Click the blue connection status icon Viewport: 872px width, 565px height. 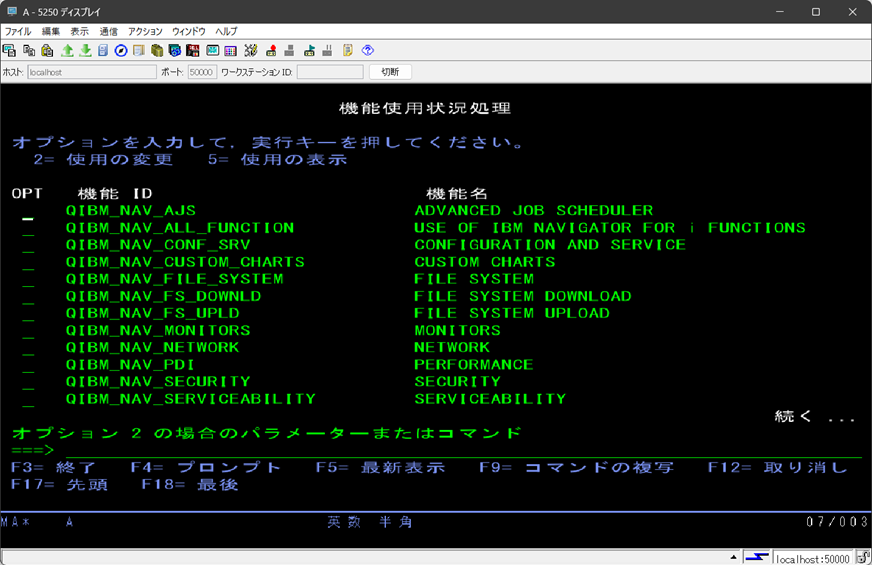coord(759,557)
